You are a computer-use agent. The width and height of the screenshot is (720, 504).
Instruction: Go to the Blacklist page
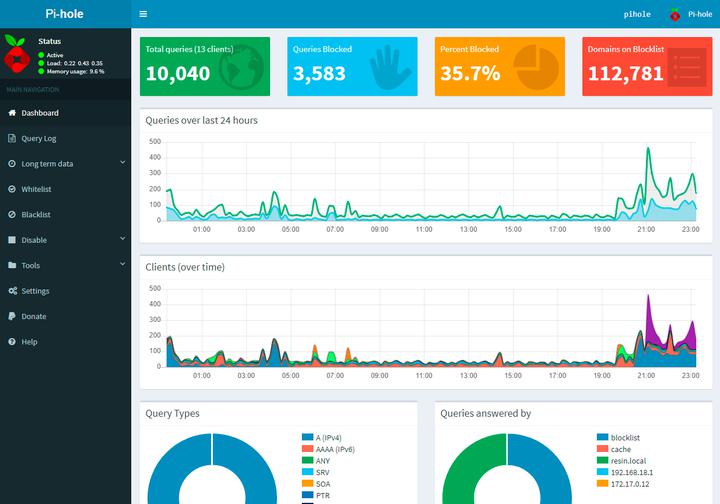[x=65, y=214]
